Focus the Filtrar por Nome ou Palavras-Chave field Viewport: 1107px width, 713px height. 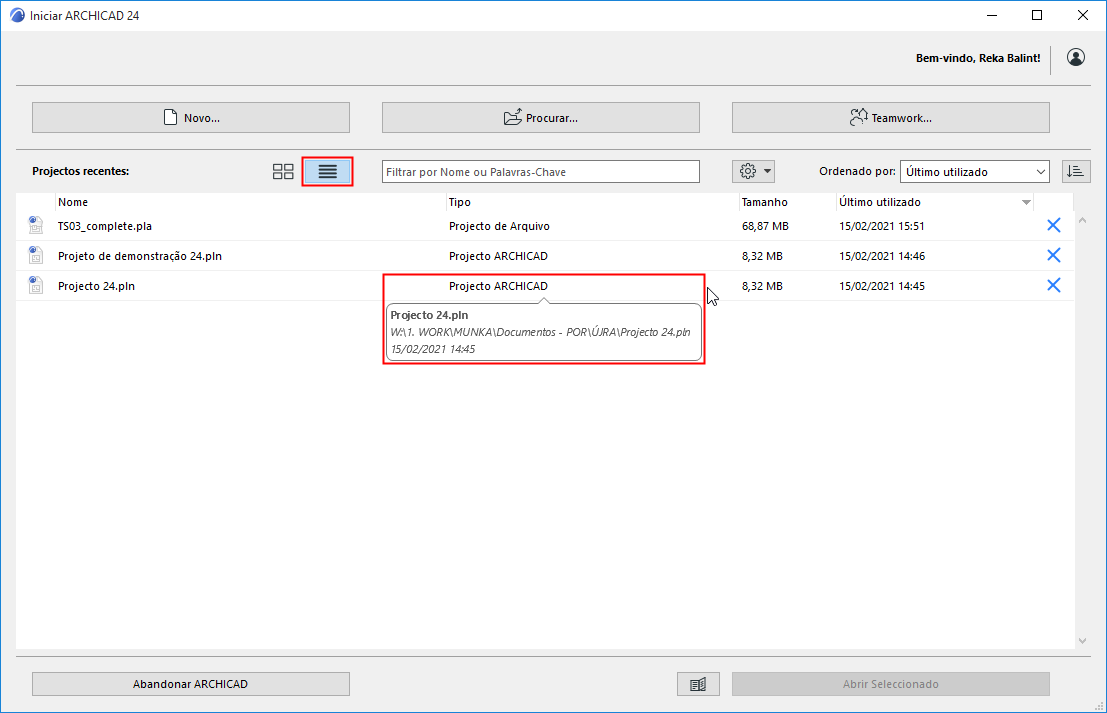541,172
